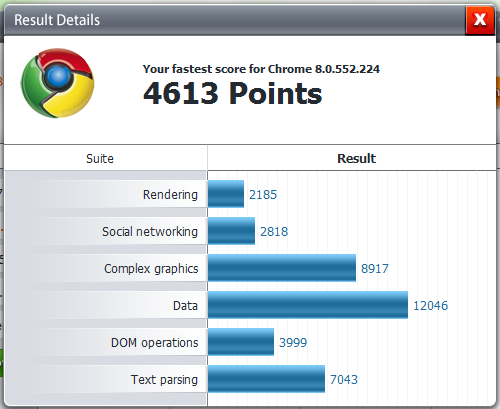Image resolution: width=500 pixels, height=409 pixels.
Task: Select the Rendering suite label
Action: tap(170, 194)
